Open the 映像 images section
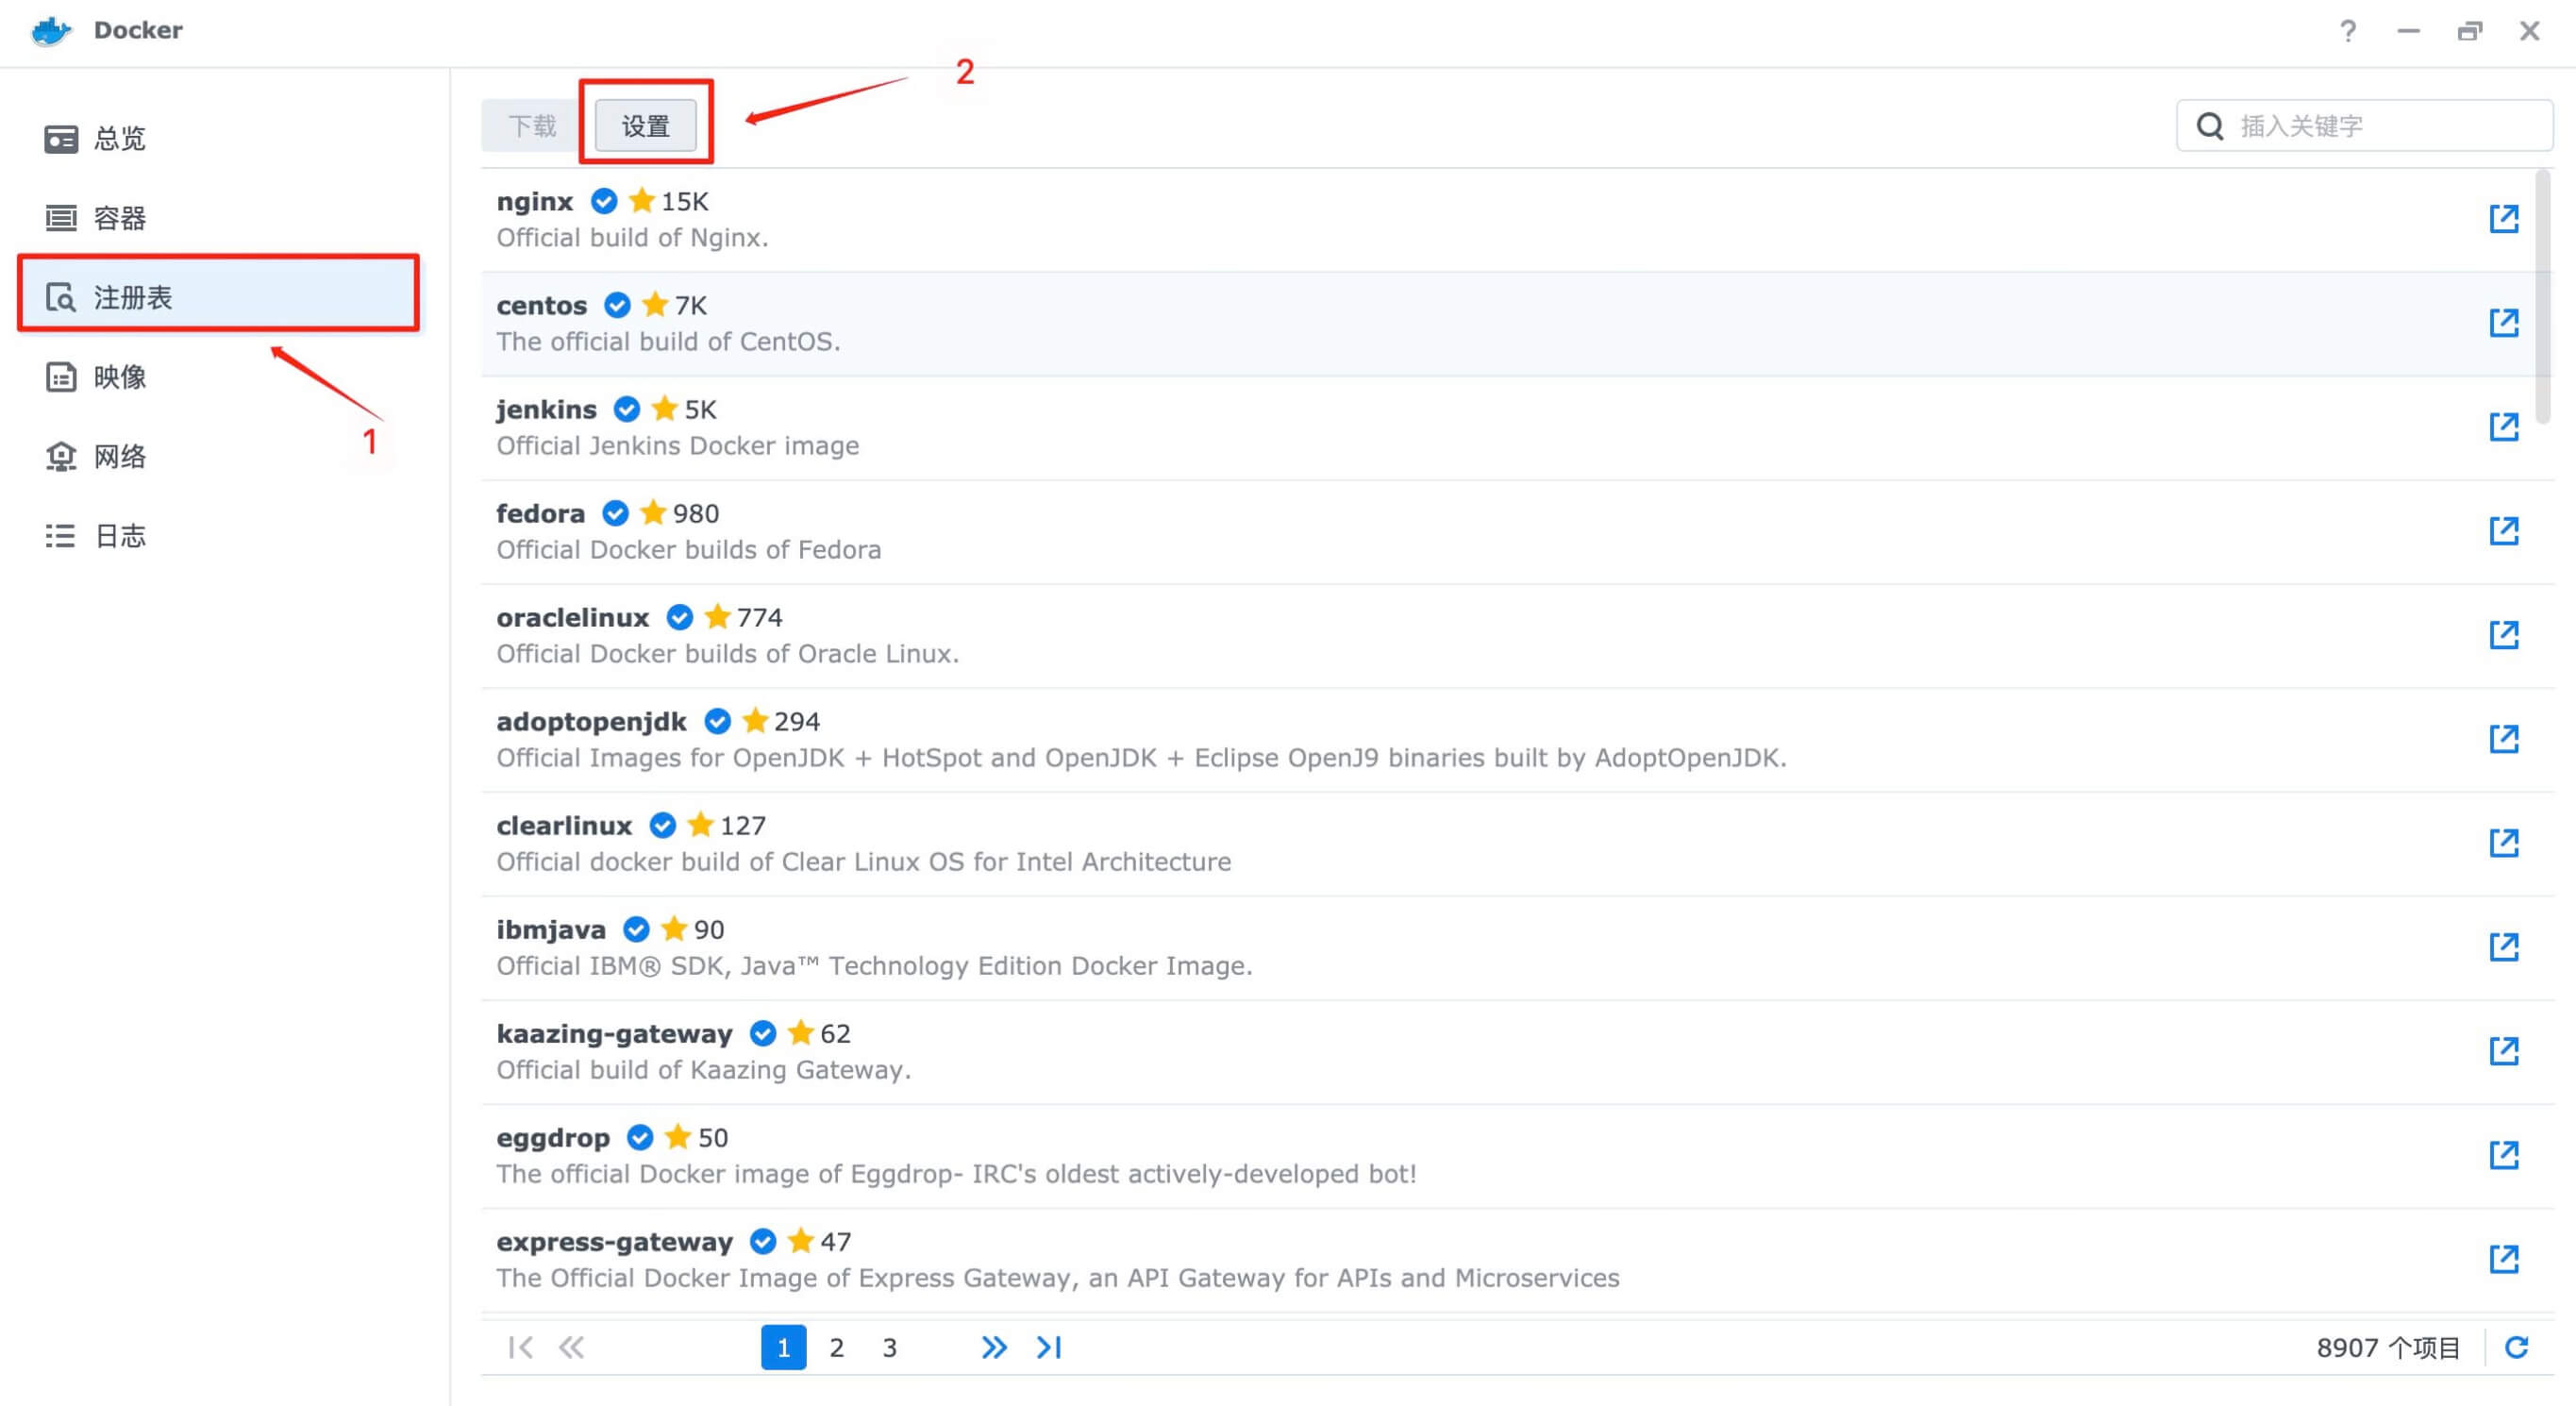 (x=218, y=377)
